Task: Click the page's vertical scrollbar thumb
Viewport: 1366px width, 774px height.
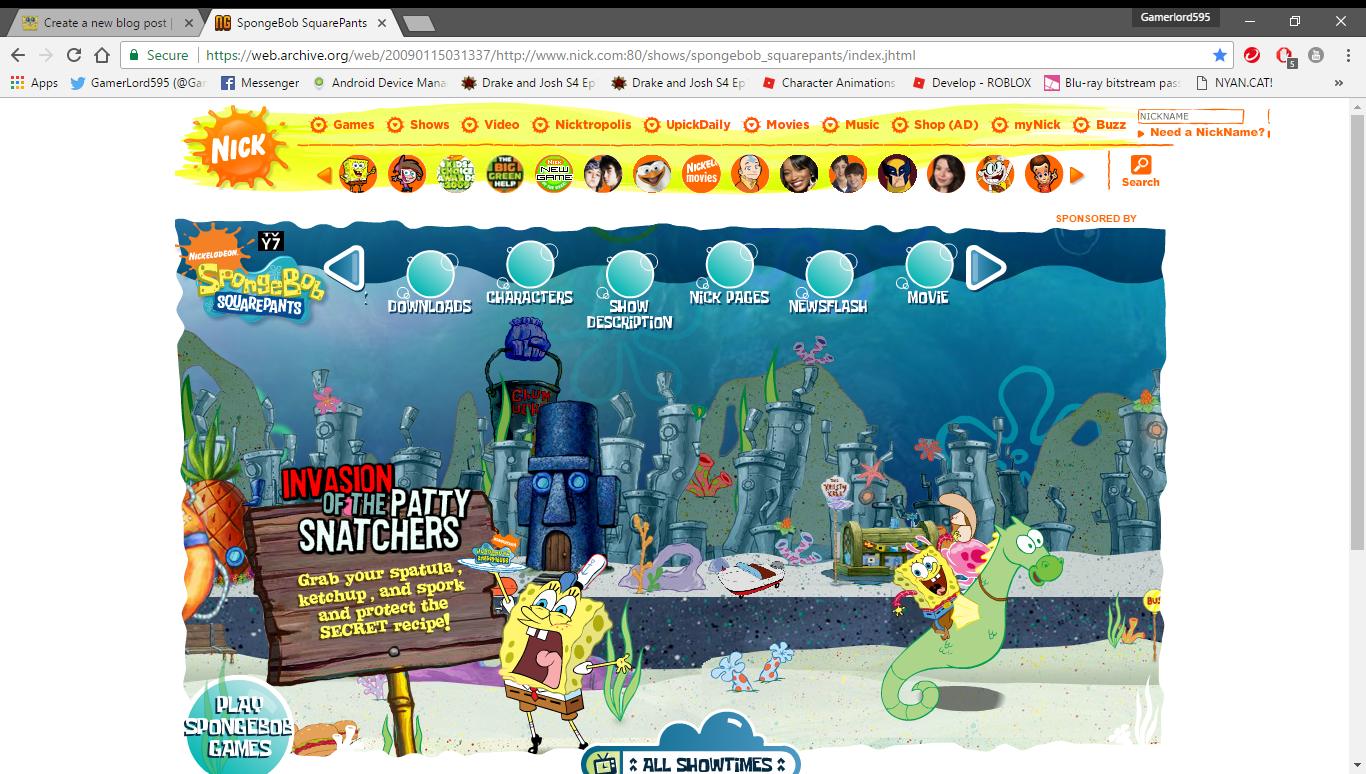Action: pyautogui.click(x=1357, y=330)
